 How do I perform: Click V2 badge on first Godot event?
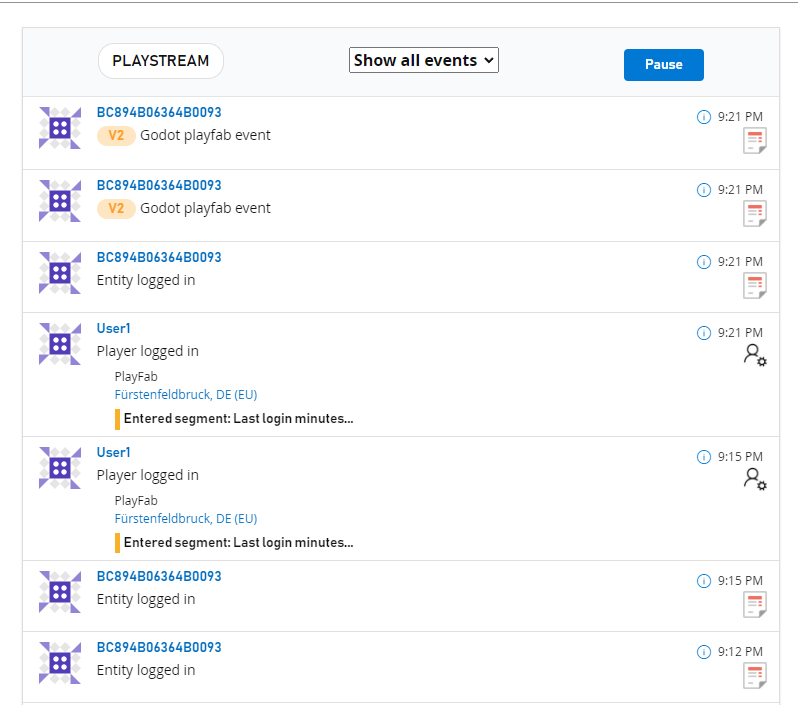pos(116,135)
